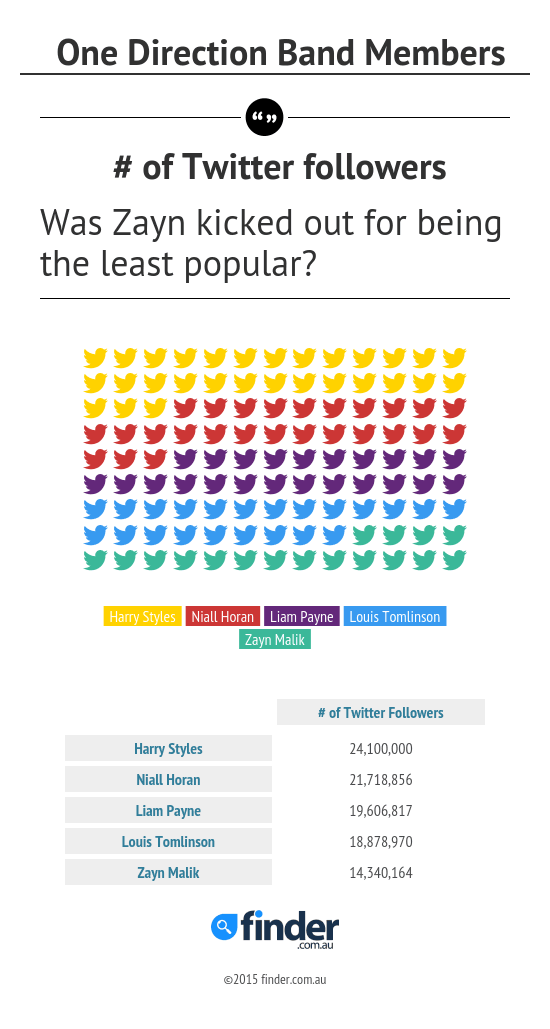
Task: Select the Zayn Malik green legend label
Action: [x=274, y=639]
